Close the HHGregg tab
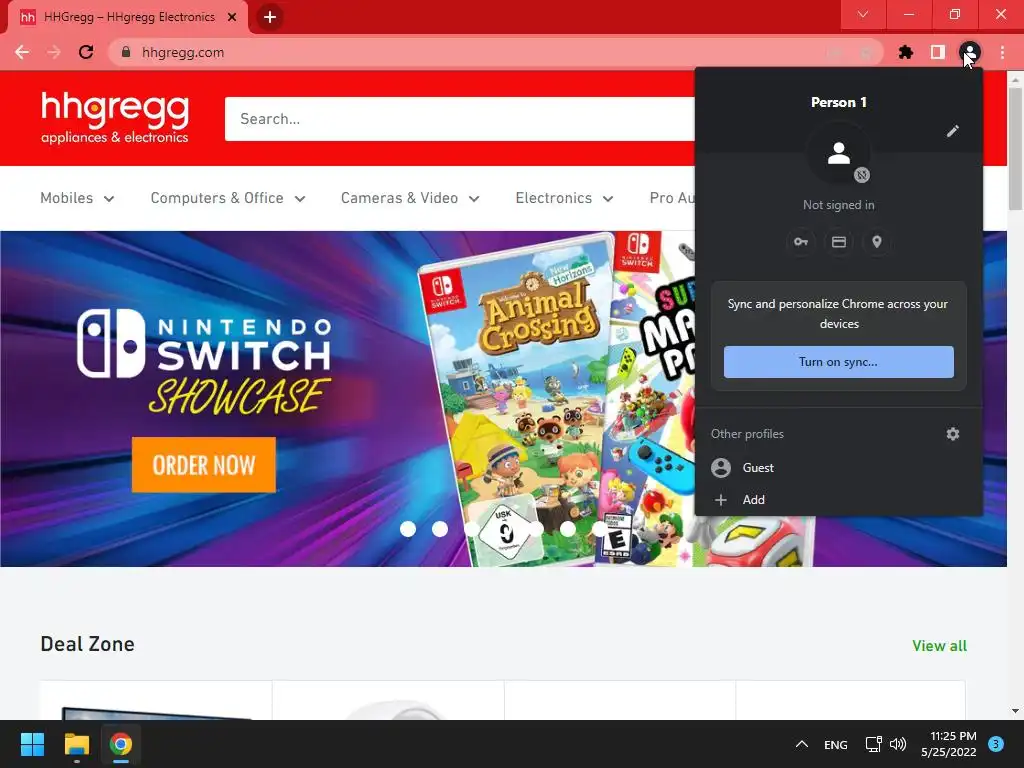 [232, 17]
